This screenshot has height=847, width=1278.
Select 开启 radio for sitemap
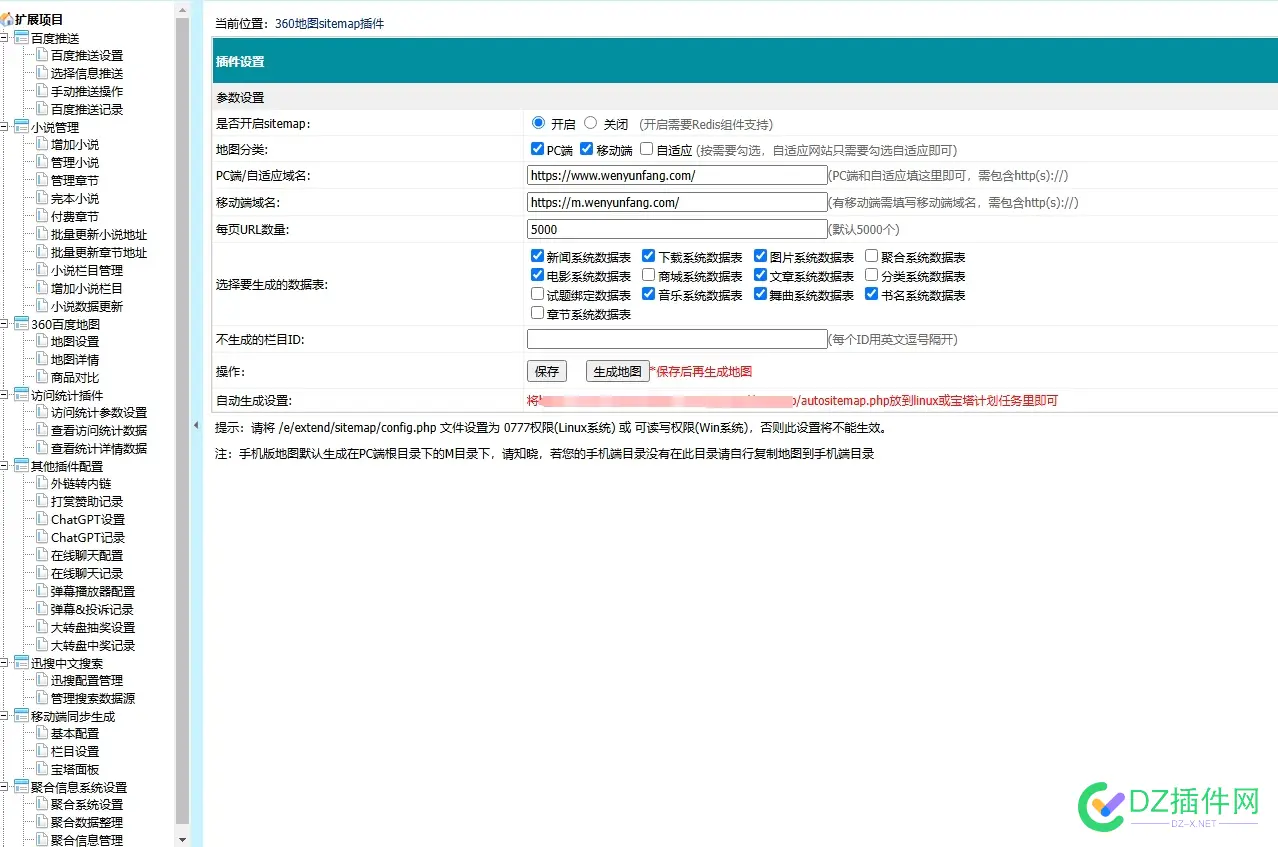539,123
